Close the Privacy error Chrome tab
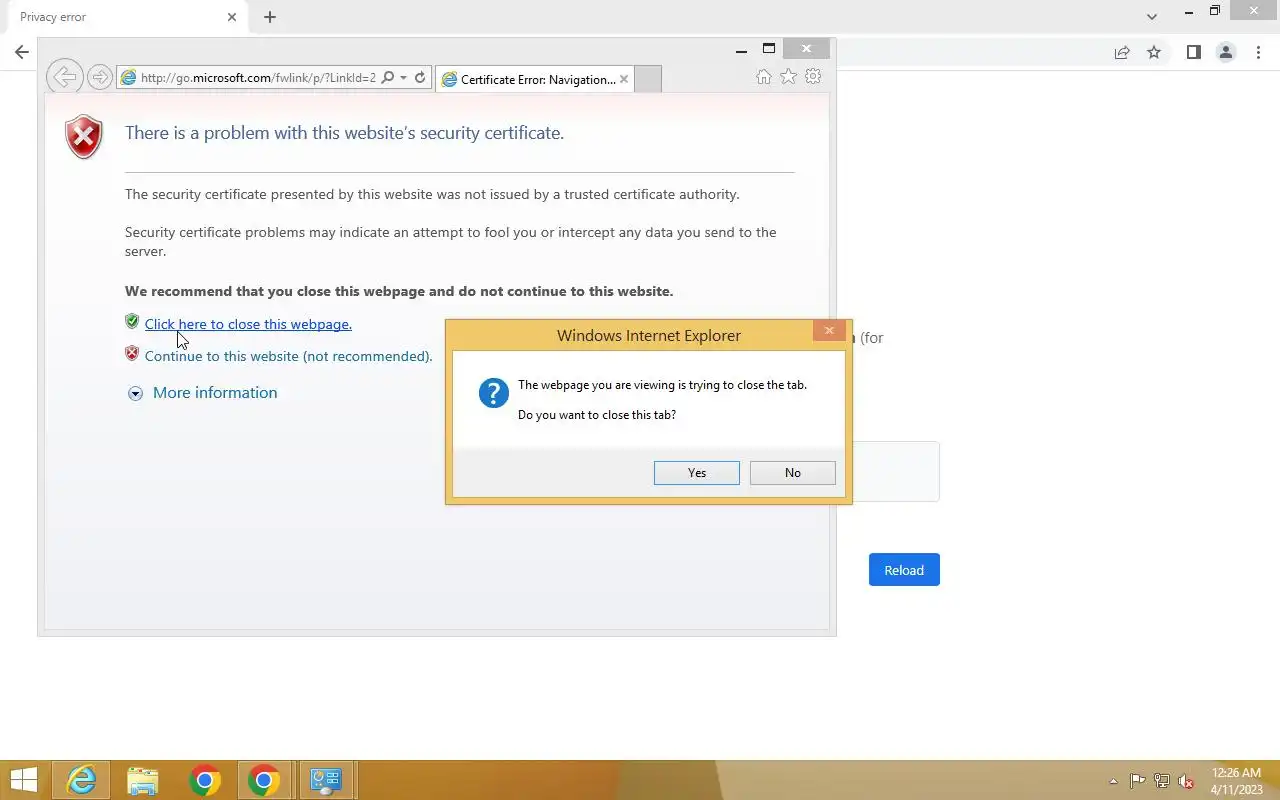This screenshot has height=800, width=1280. (232, 17)
